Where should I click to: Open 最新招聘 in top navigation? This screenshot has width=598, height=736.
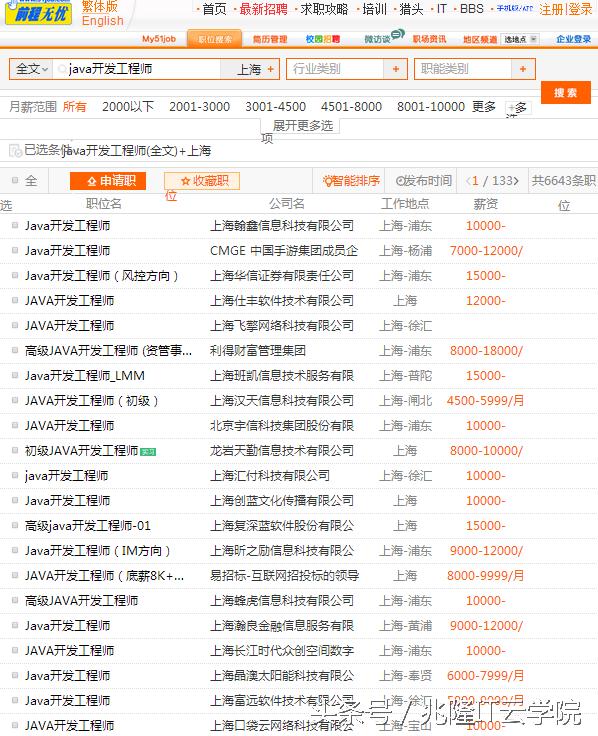click(263, 9)
